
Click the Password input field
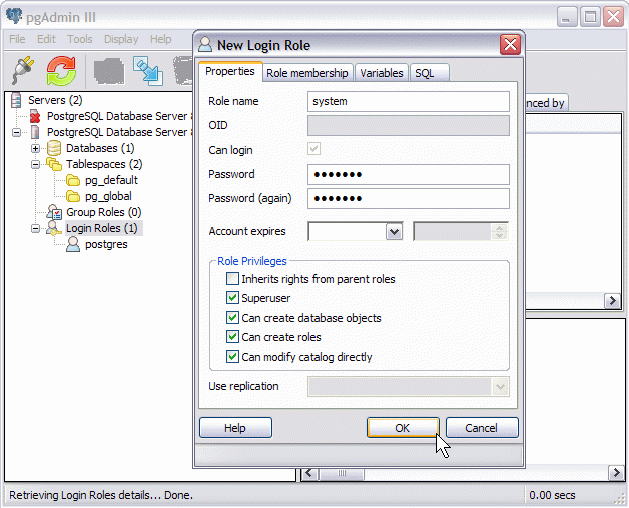click(x=408, y=175)
